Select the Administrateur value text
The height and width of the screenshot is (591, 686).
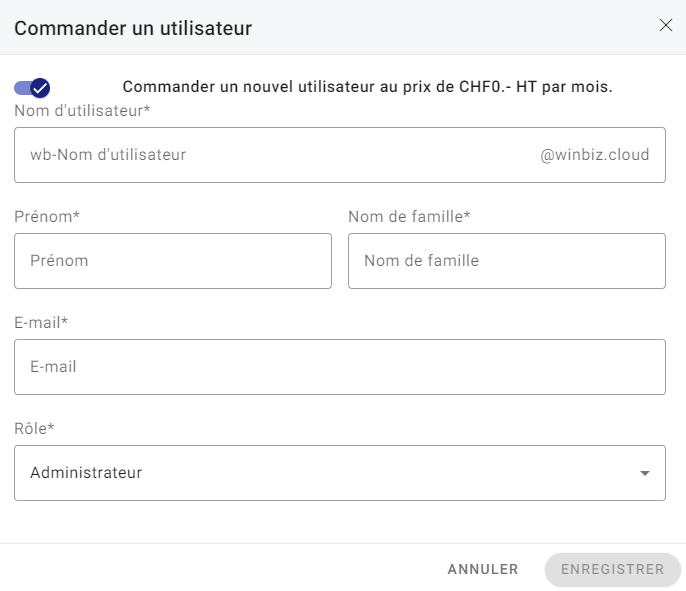[x=86, y=473]
